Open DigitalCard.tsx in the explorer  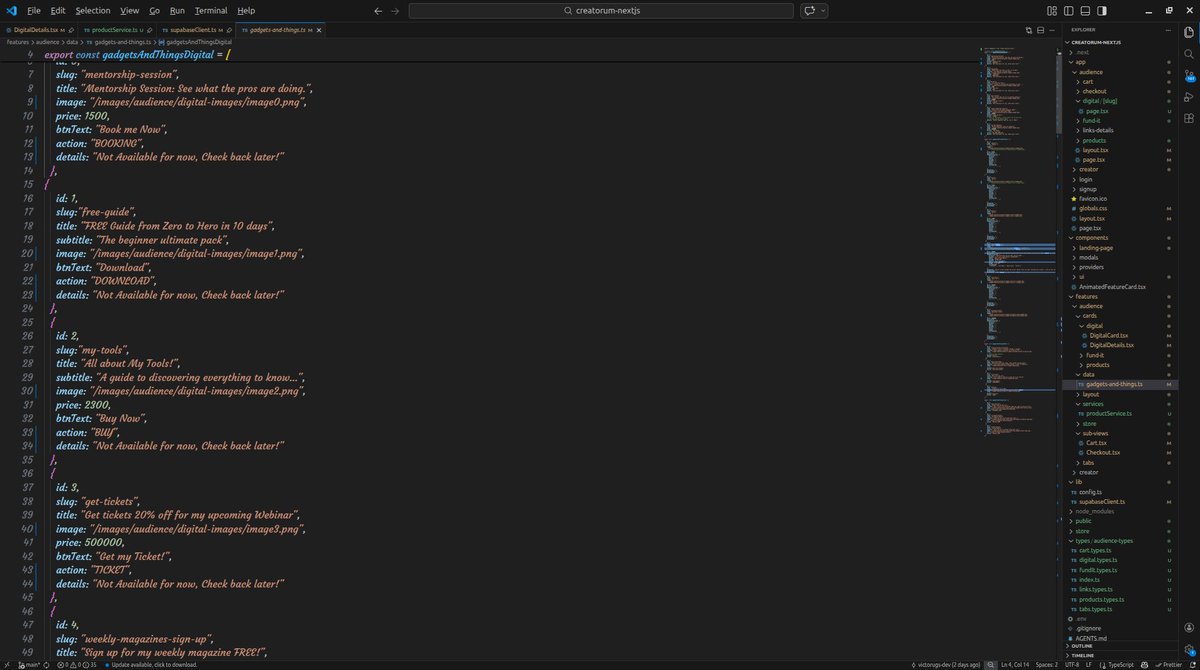pos(1108,335)
